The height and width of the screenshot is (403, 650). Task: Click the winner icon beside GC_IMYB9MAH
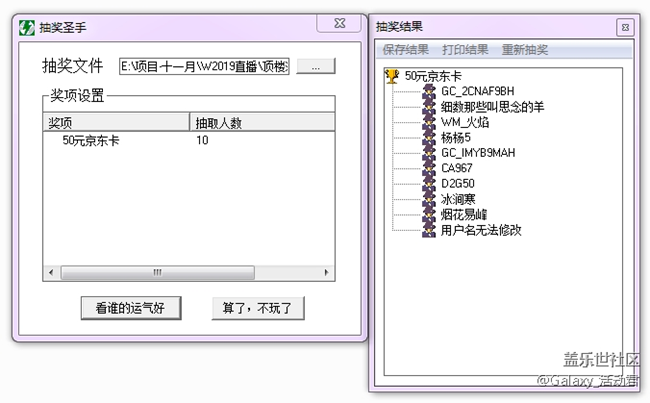click(429, 153)
